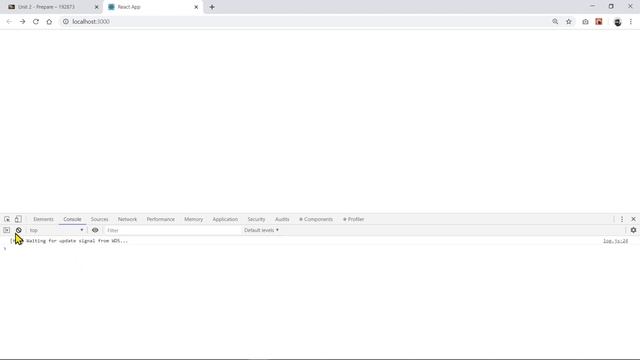Open the Chrome three-dot menu
This screenshot has width=640, height=360.
(631, 22)
